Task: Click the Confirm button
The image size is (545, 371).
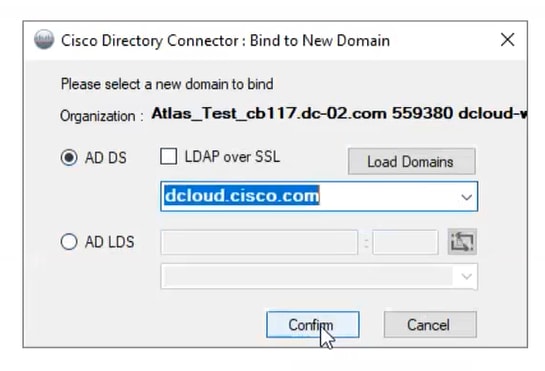Action: (312, 325)
